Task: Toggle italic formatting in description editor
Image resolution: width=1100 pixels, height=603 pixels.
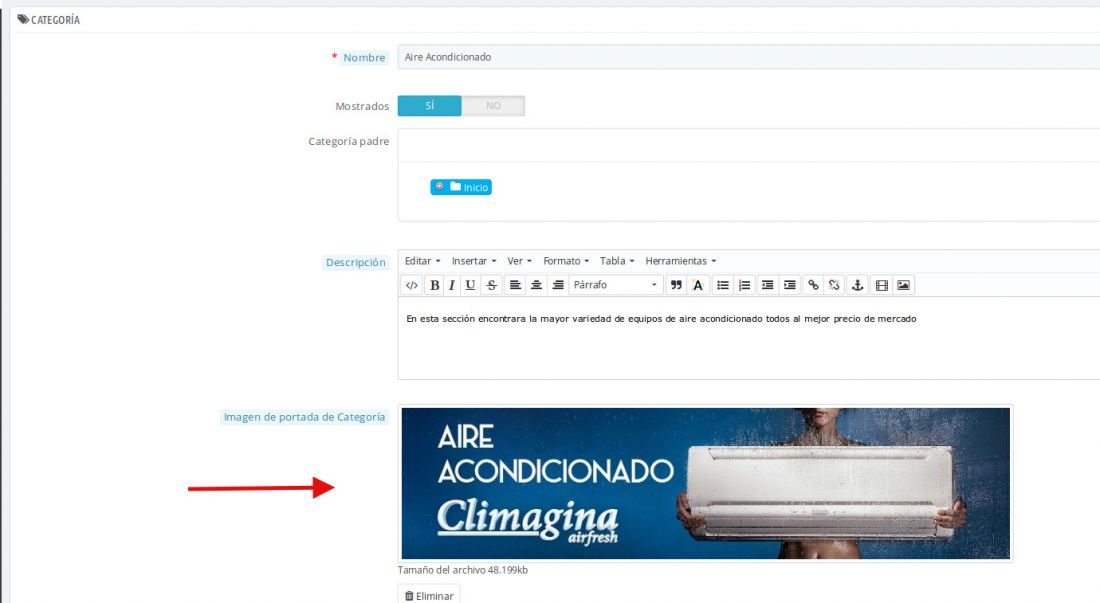Action: [452, 285]
